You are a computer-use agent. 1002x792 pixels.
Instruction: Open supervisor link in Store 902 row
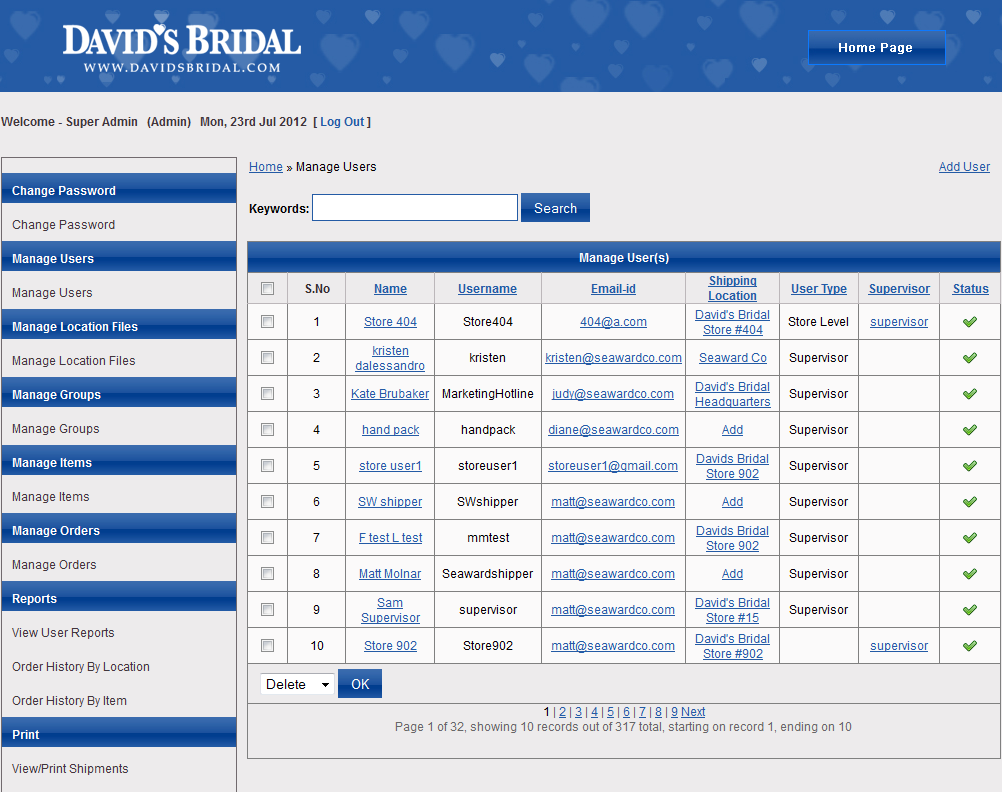coord(898,646)
